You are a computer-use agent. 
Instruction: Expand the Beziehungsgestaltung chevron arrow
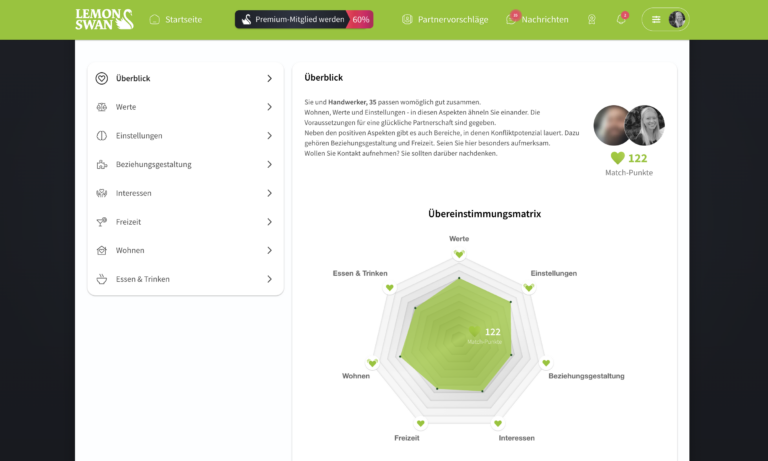(269, 165)
